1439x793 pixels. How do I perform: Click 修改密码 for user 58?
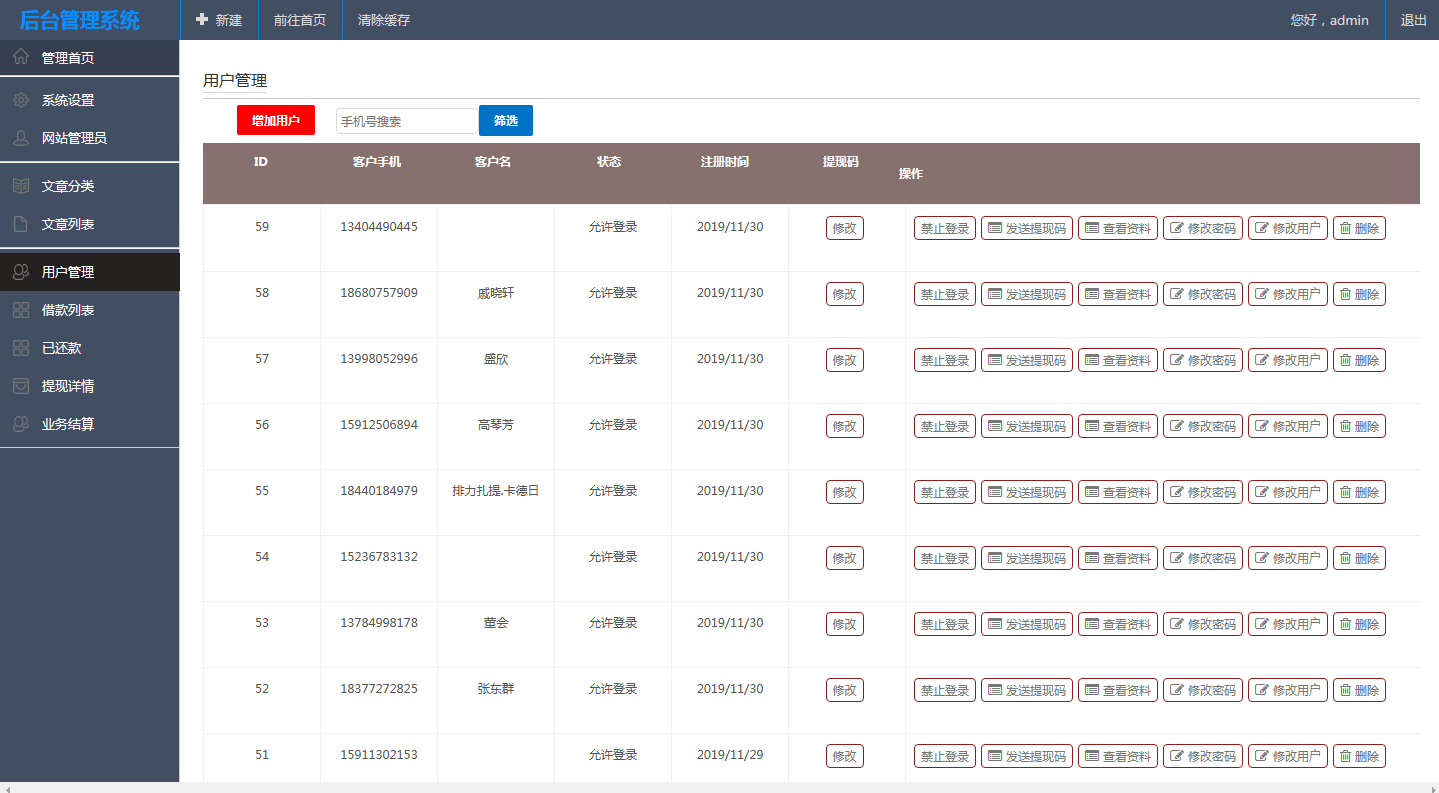(1203, 294)
